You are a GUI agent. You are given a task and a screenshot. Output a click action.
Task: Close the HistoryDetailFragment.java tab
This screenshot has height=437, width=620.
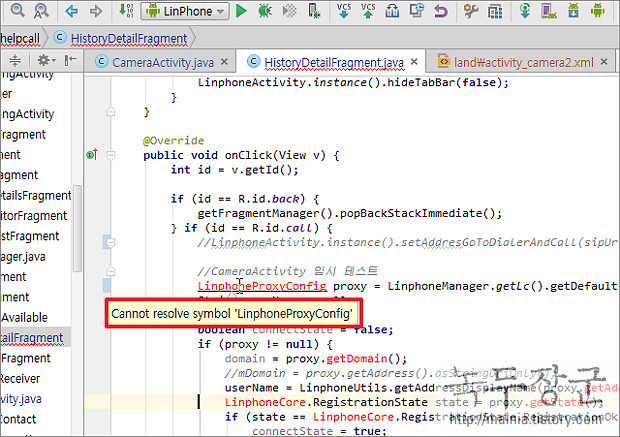pos(414,62)
